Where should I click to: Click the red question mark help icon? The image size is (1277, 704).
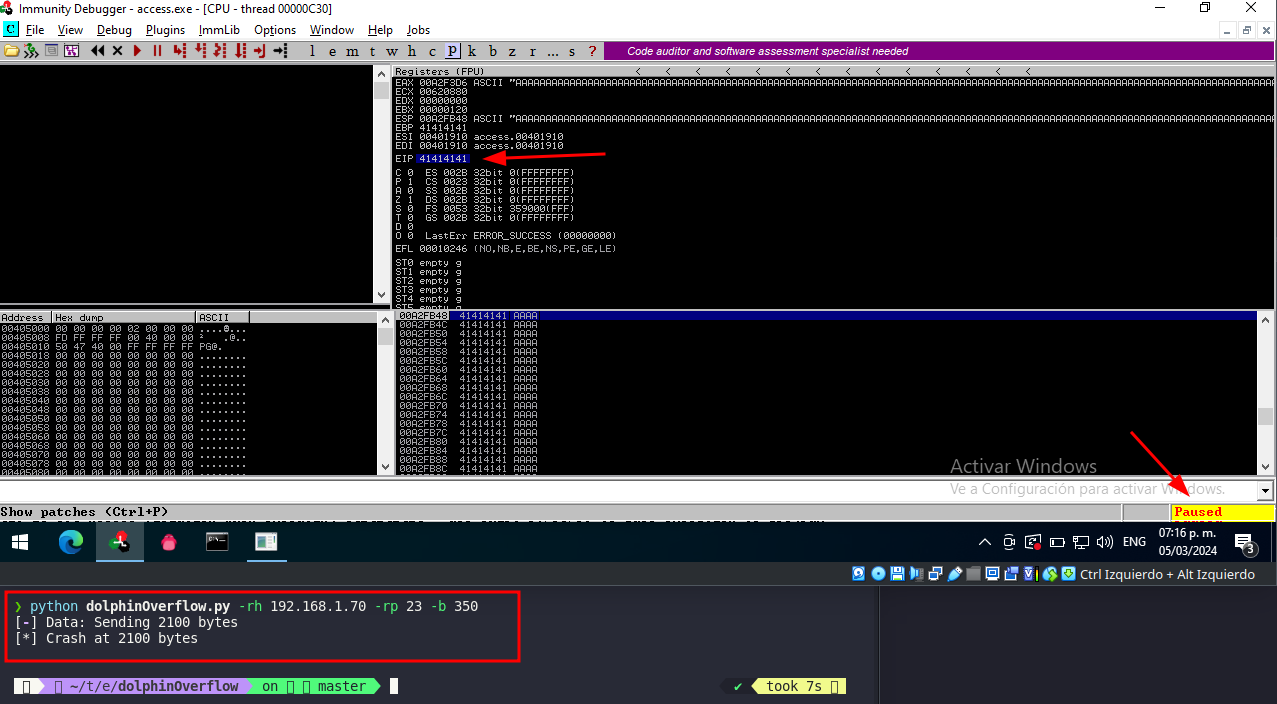tap(592, 51)
